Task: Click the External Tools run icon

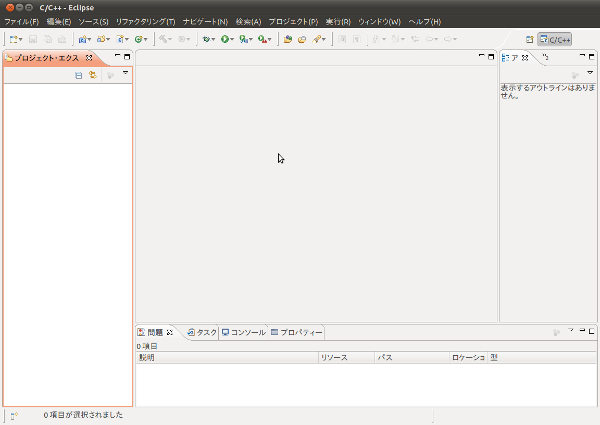Action: [x=262, y=39]
